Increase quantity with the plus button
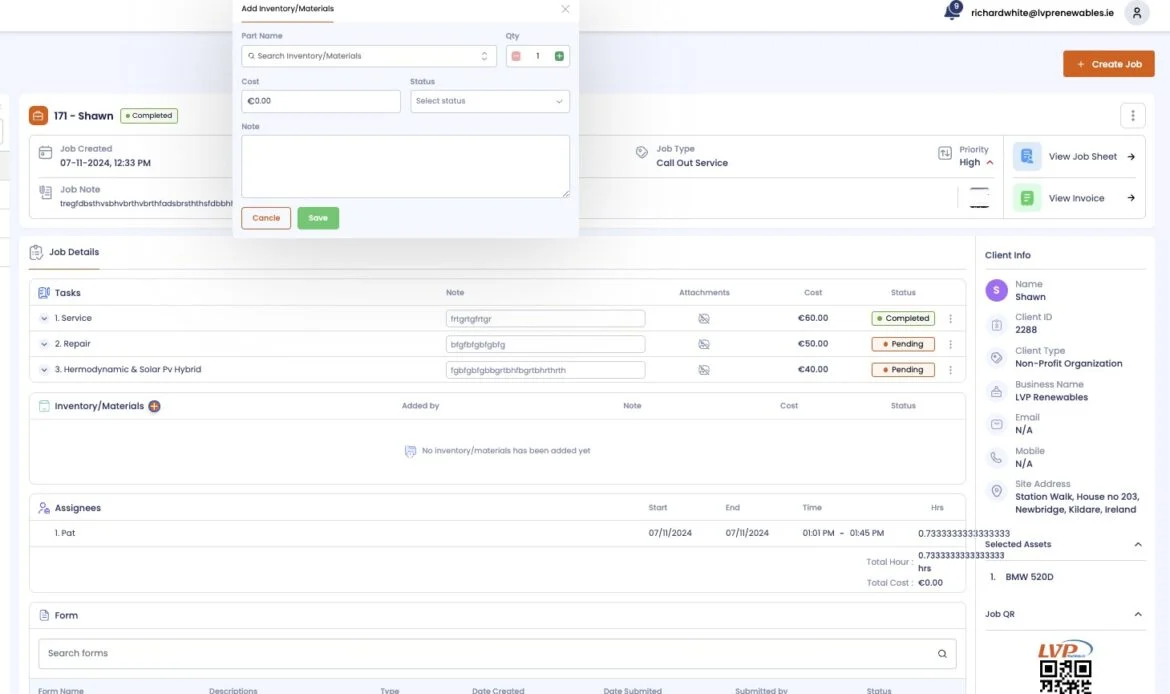This screenshot has height=694, width=1170. 559,56
